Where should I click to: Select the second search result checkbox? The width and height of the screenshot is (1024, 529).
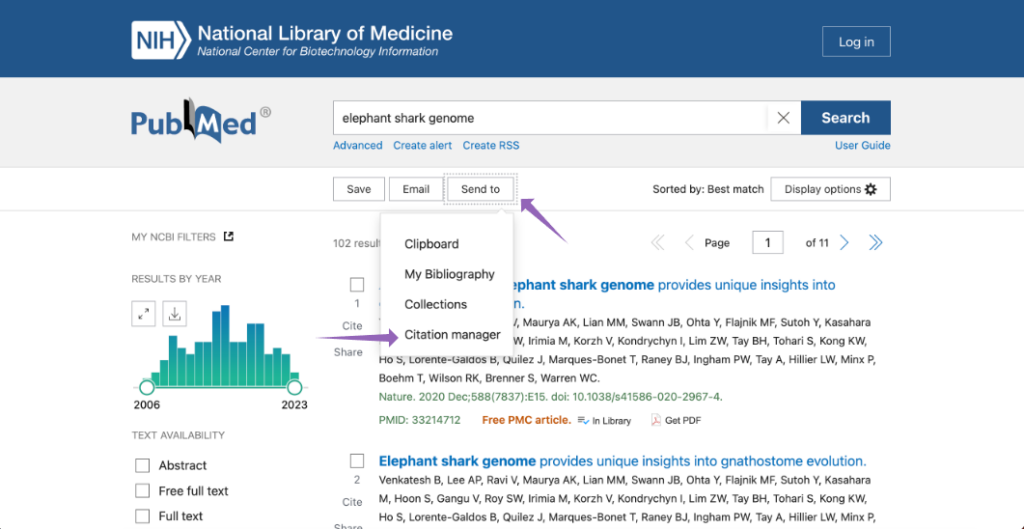click(x=357, y=461)
